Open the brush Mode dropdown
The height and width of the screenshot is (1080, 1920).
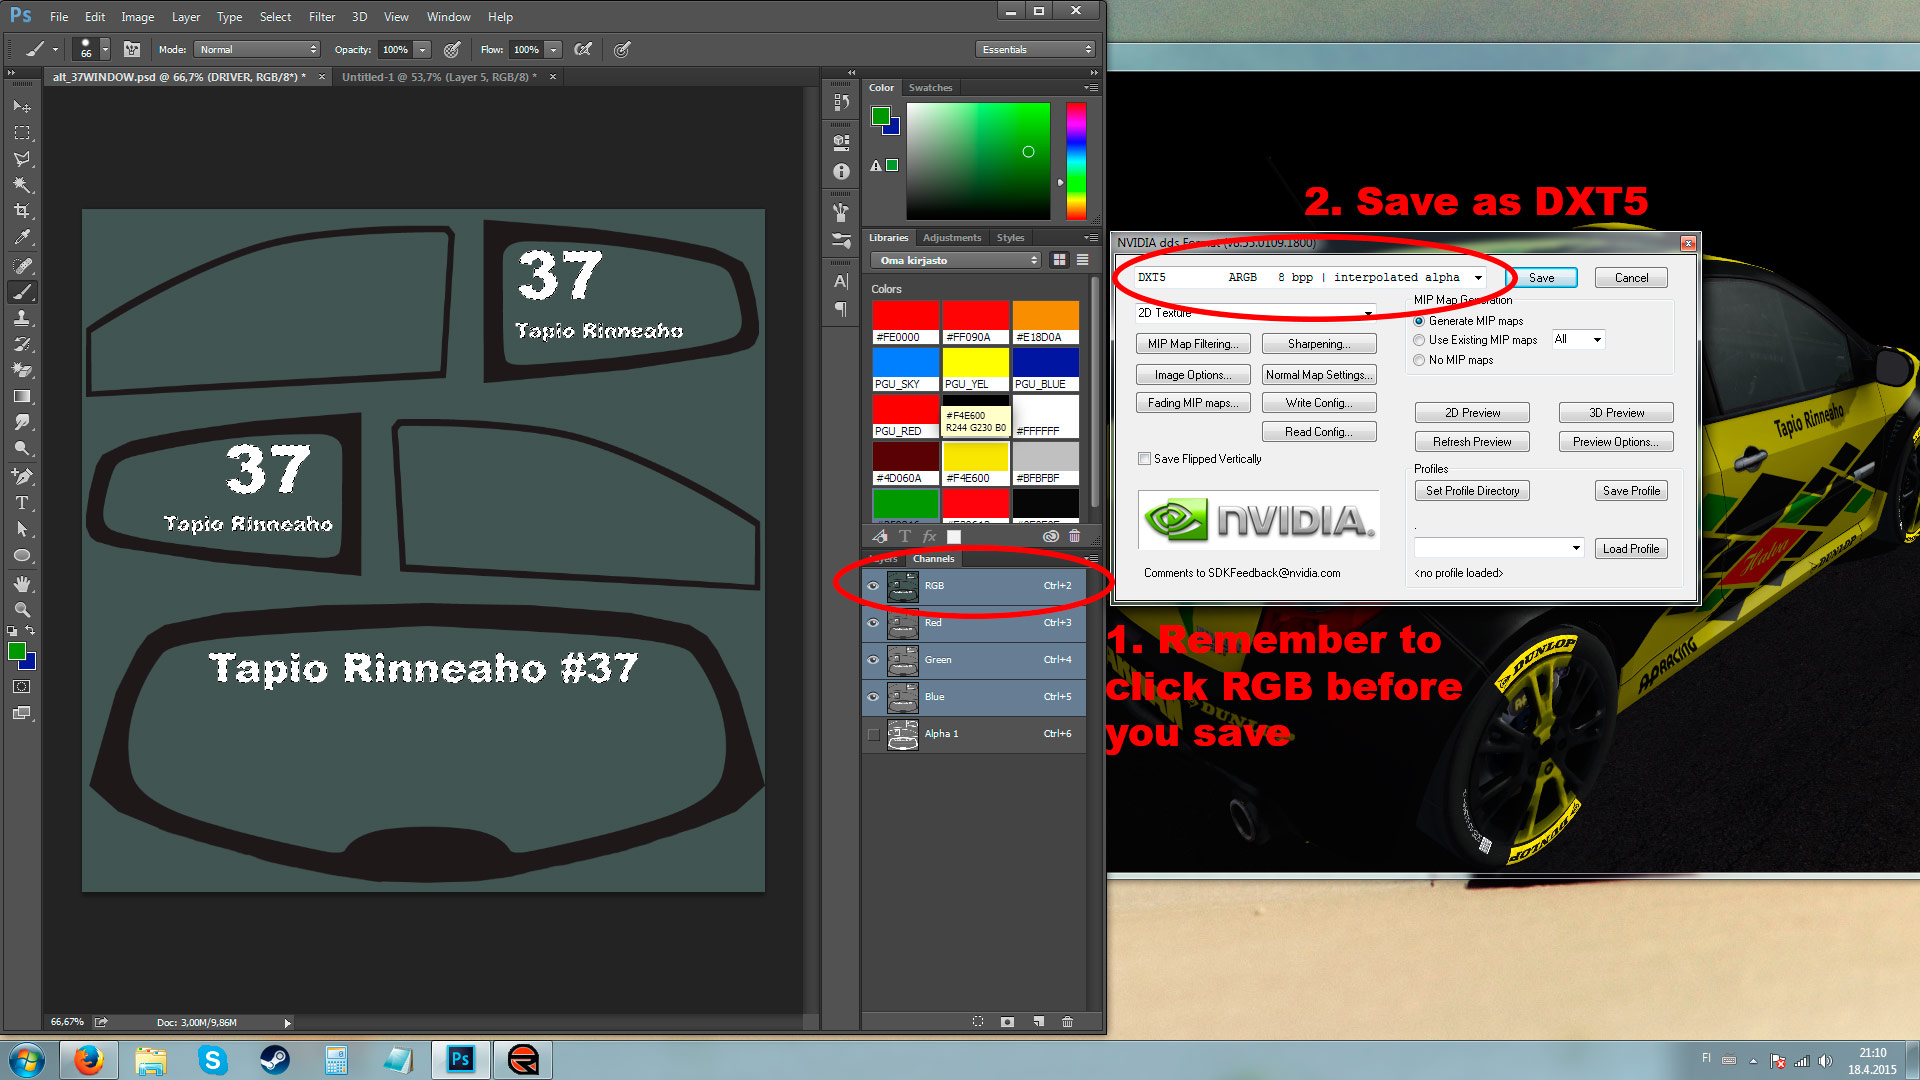[257, 49]
